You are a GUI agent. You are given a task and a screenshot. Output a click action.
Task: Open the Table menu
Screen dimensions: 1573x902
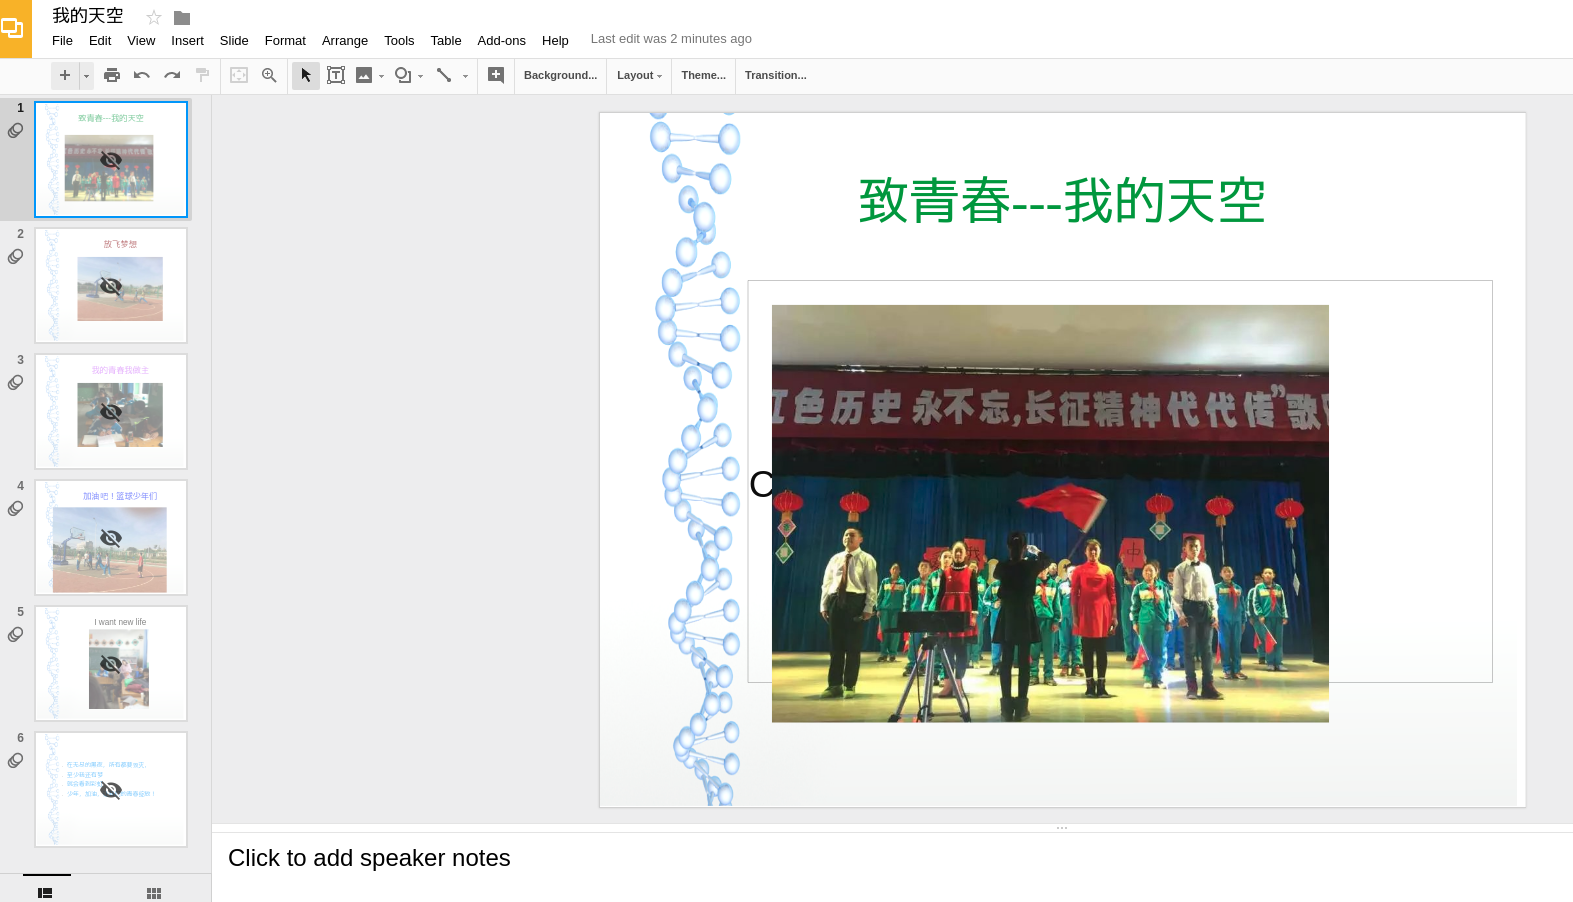point(446,41)
